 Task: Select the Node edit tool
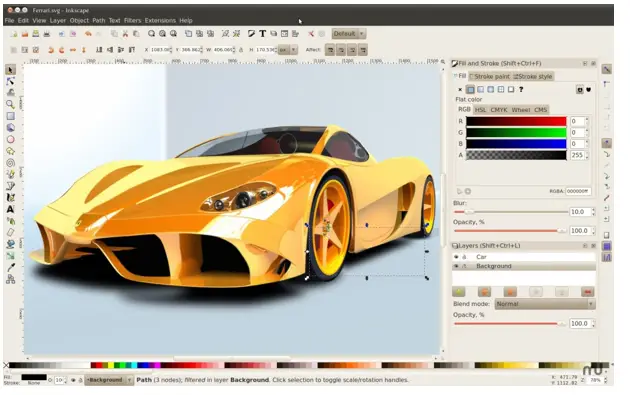coord(10,82)
